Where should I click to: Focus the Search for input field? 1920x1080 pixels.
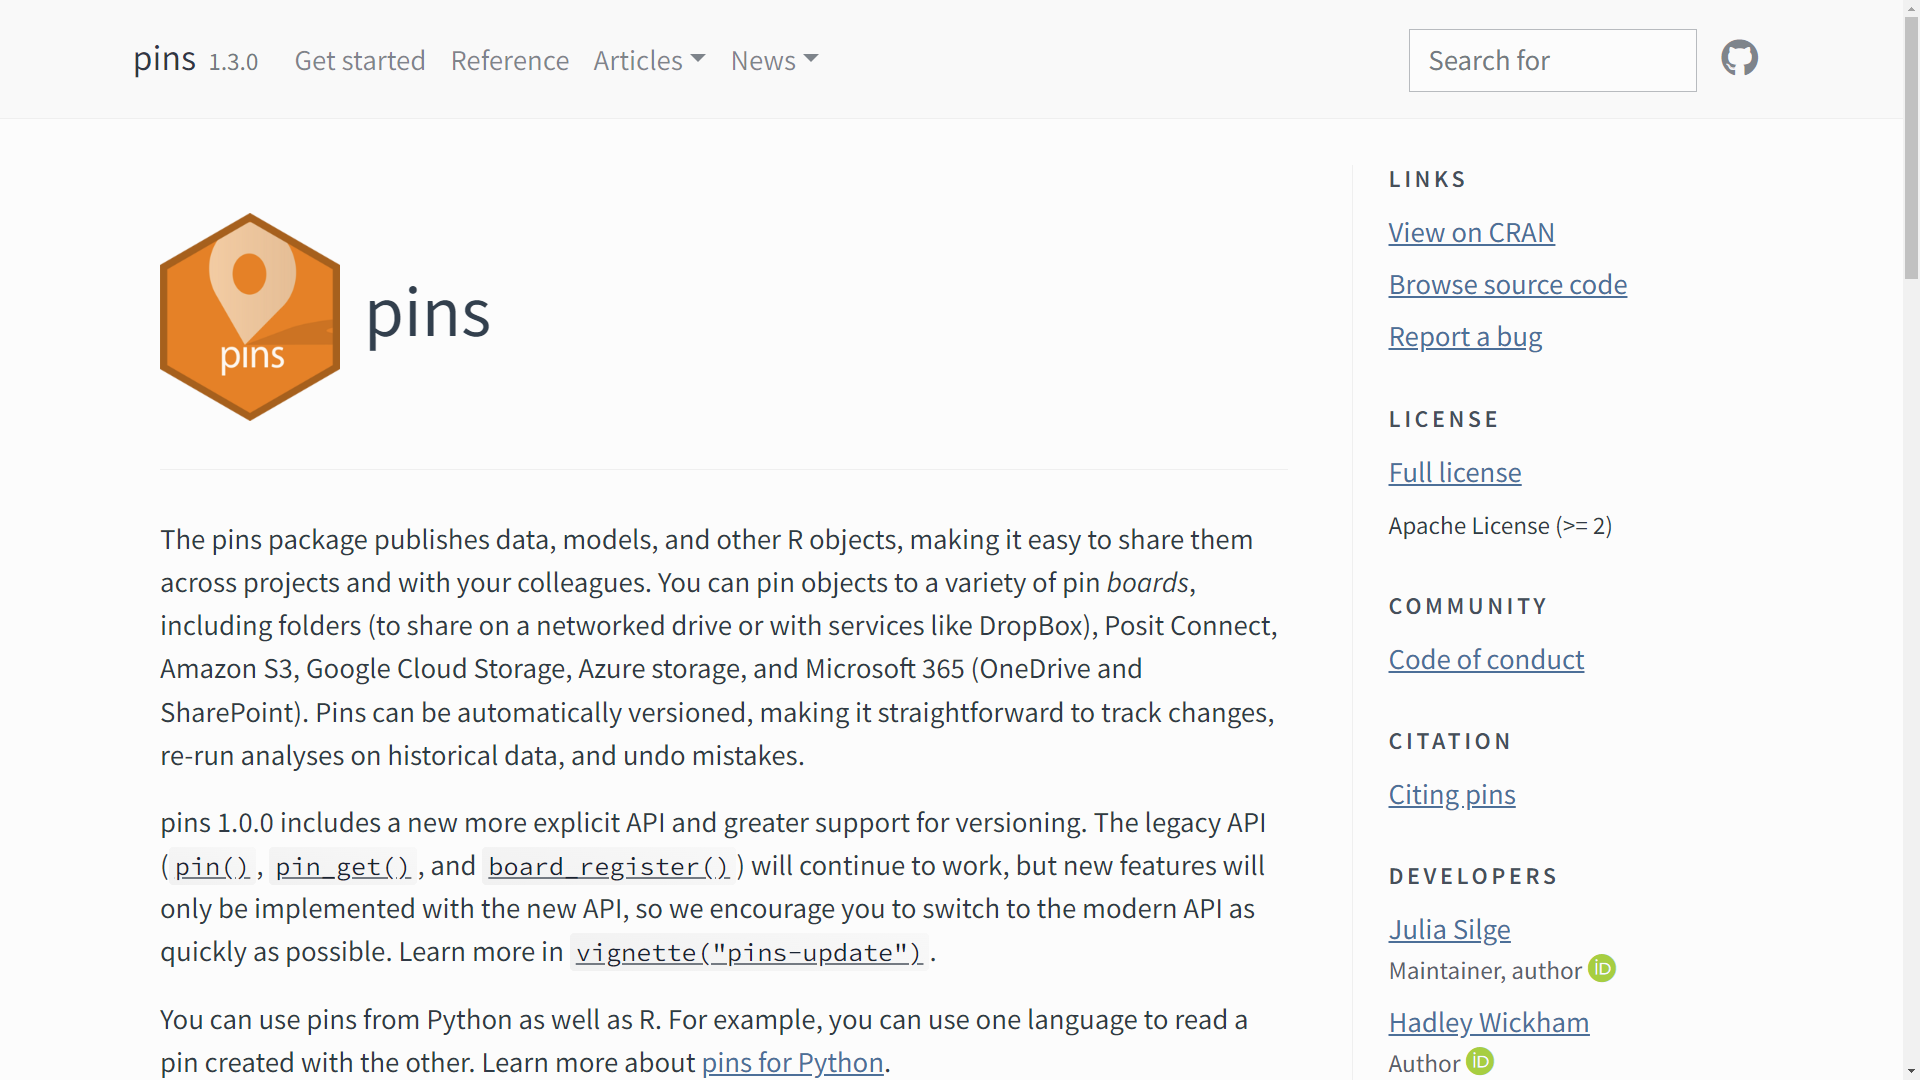[1552, 60]
